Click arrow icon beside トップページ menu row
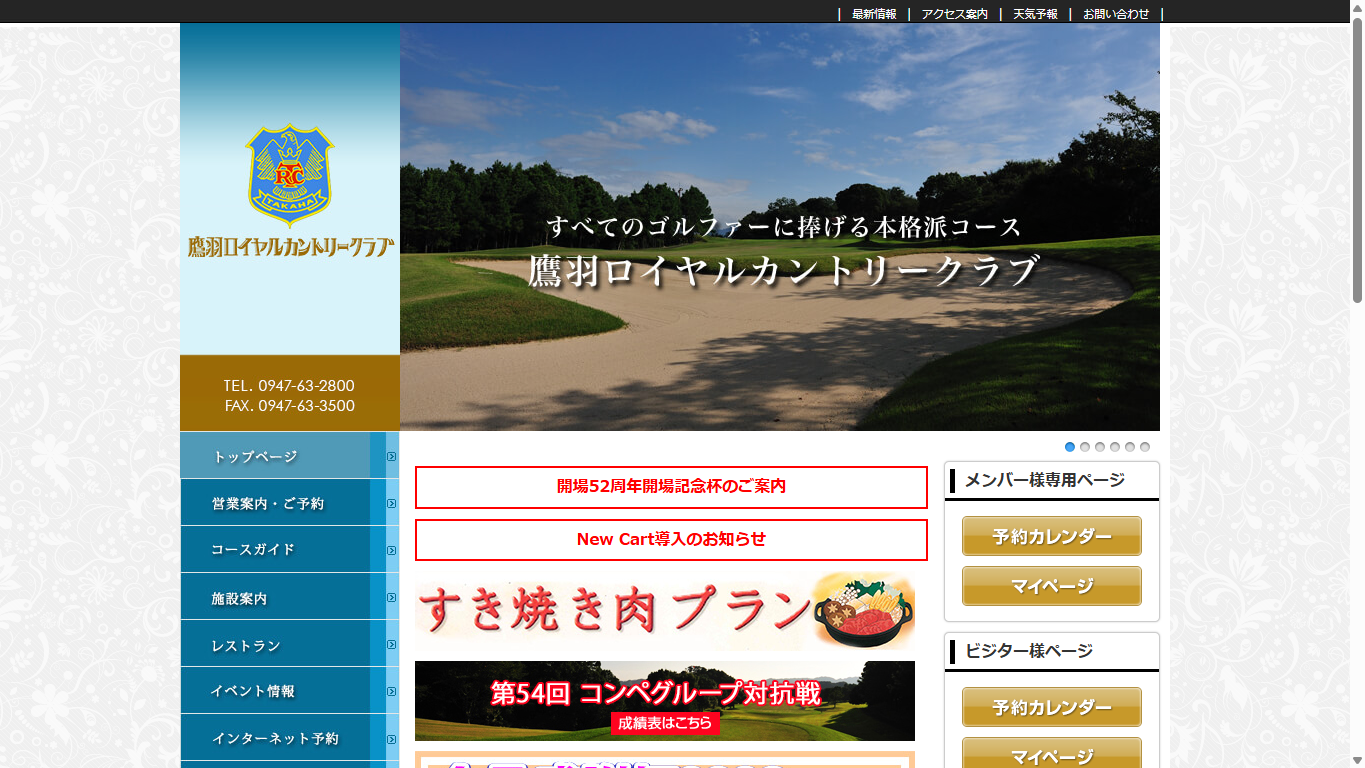Viewport: 1365px width, 768px height. [x=392, y=457]
